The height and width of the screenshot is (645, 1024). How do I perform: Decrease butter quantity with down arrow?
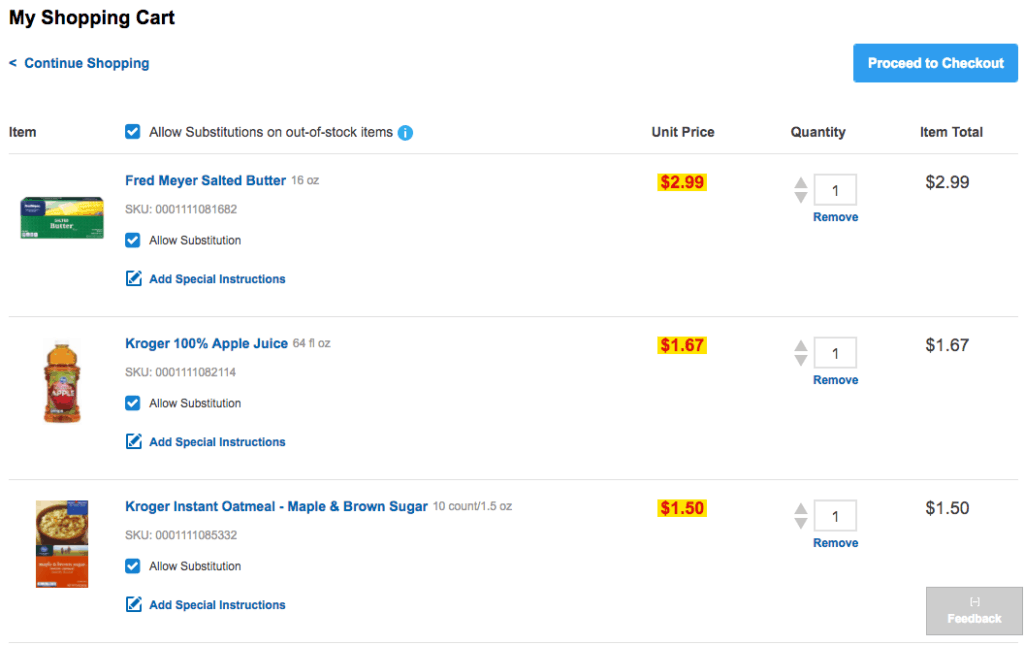click(x=801, y=197)
